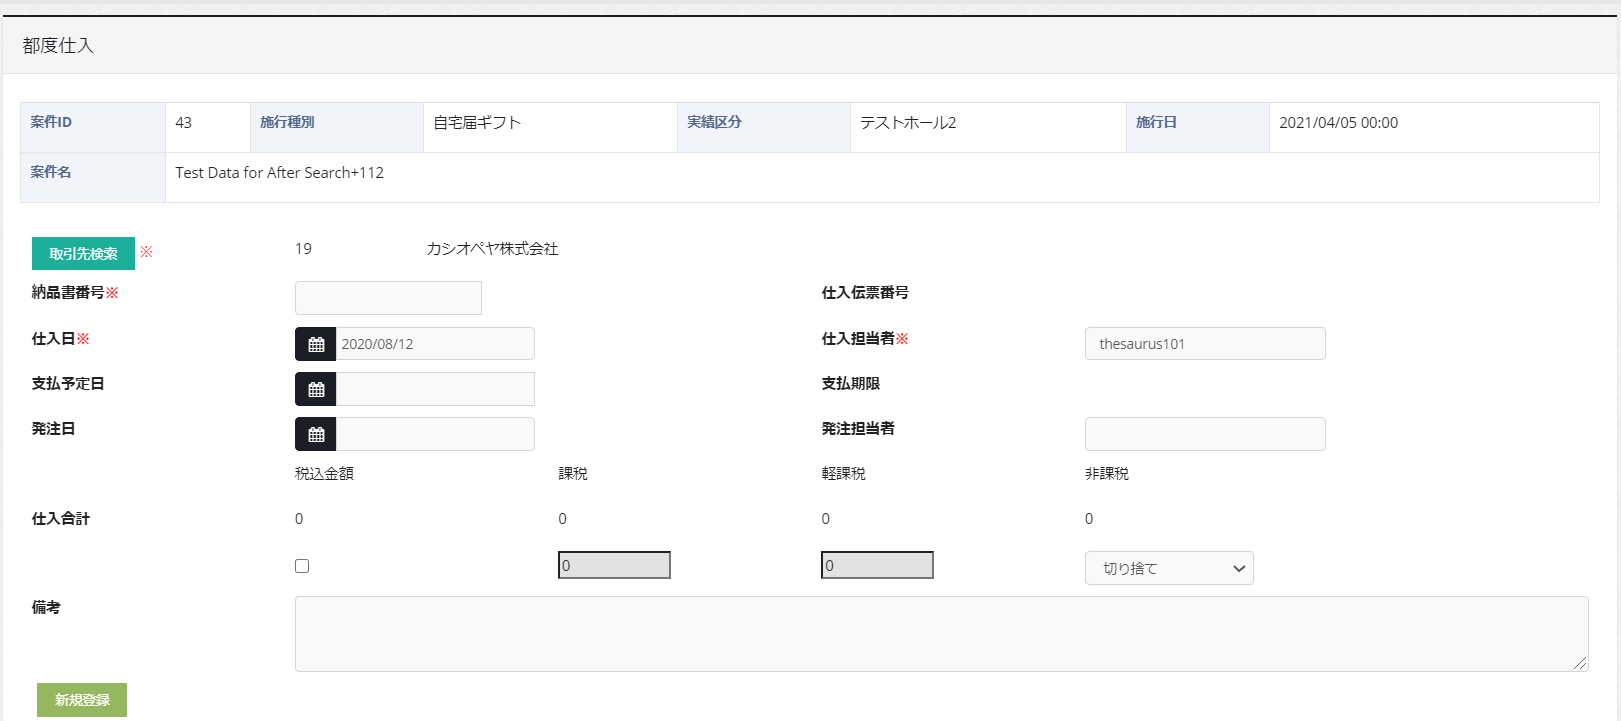Open calendar icon for 発注日

[316, 434]
